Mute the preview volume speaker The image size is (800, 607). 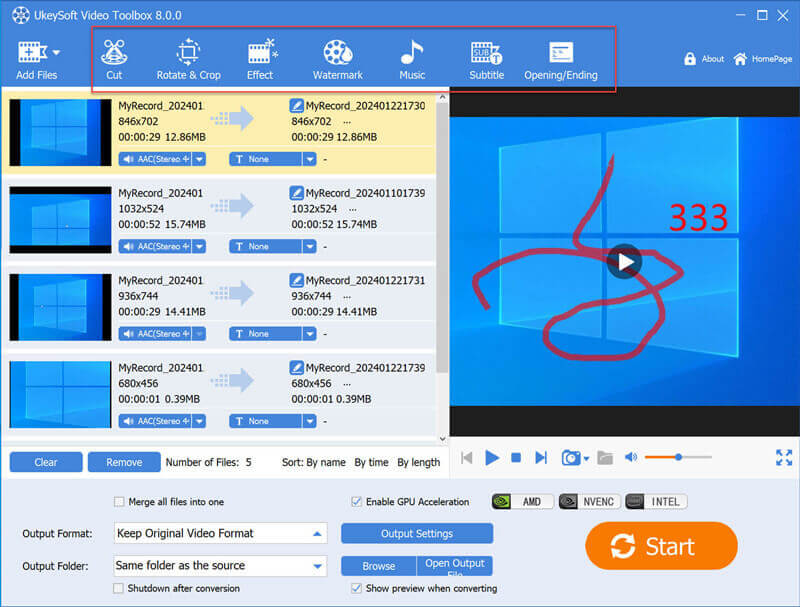(631, 457)
